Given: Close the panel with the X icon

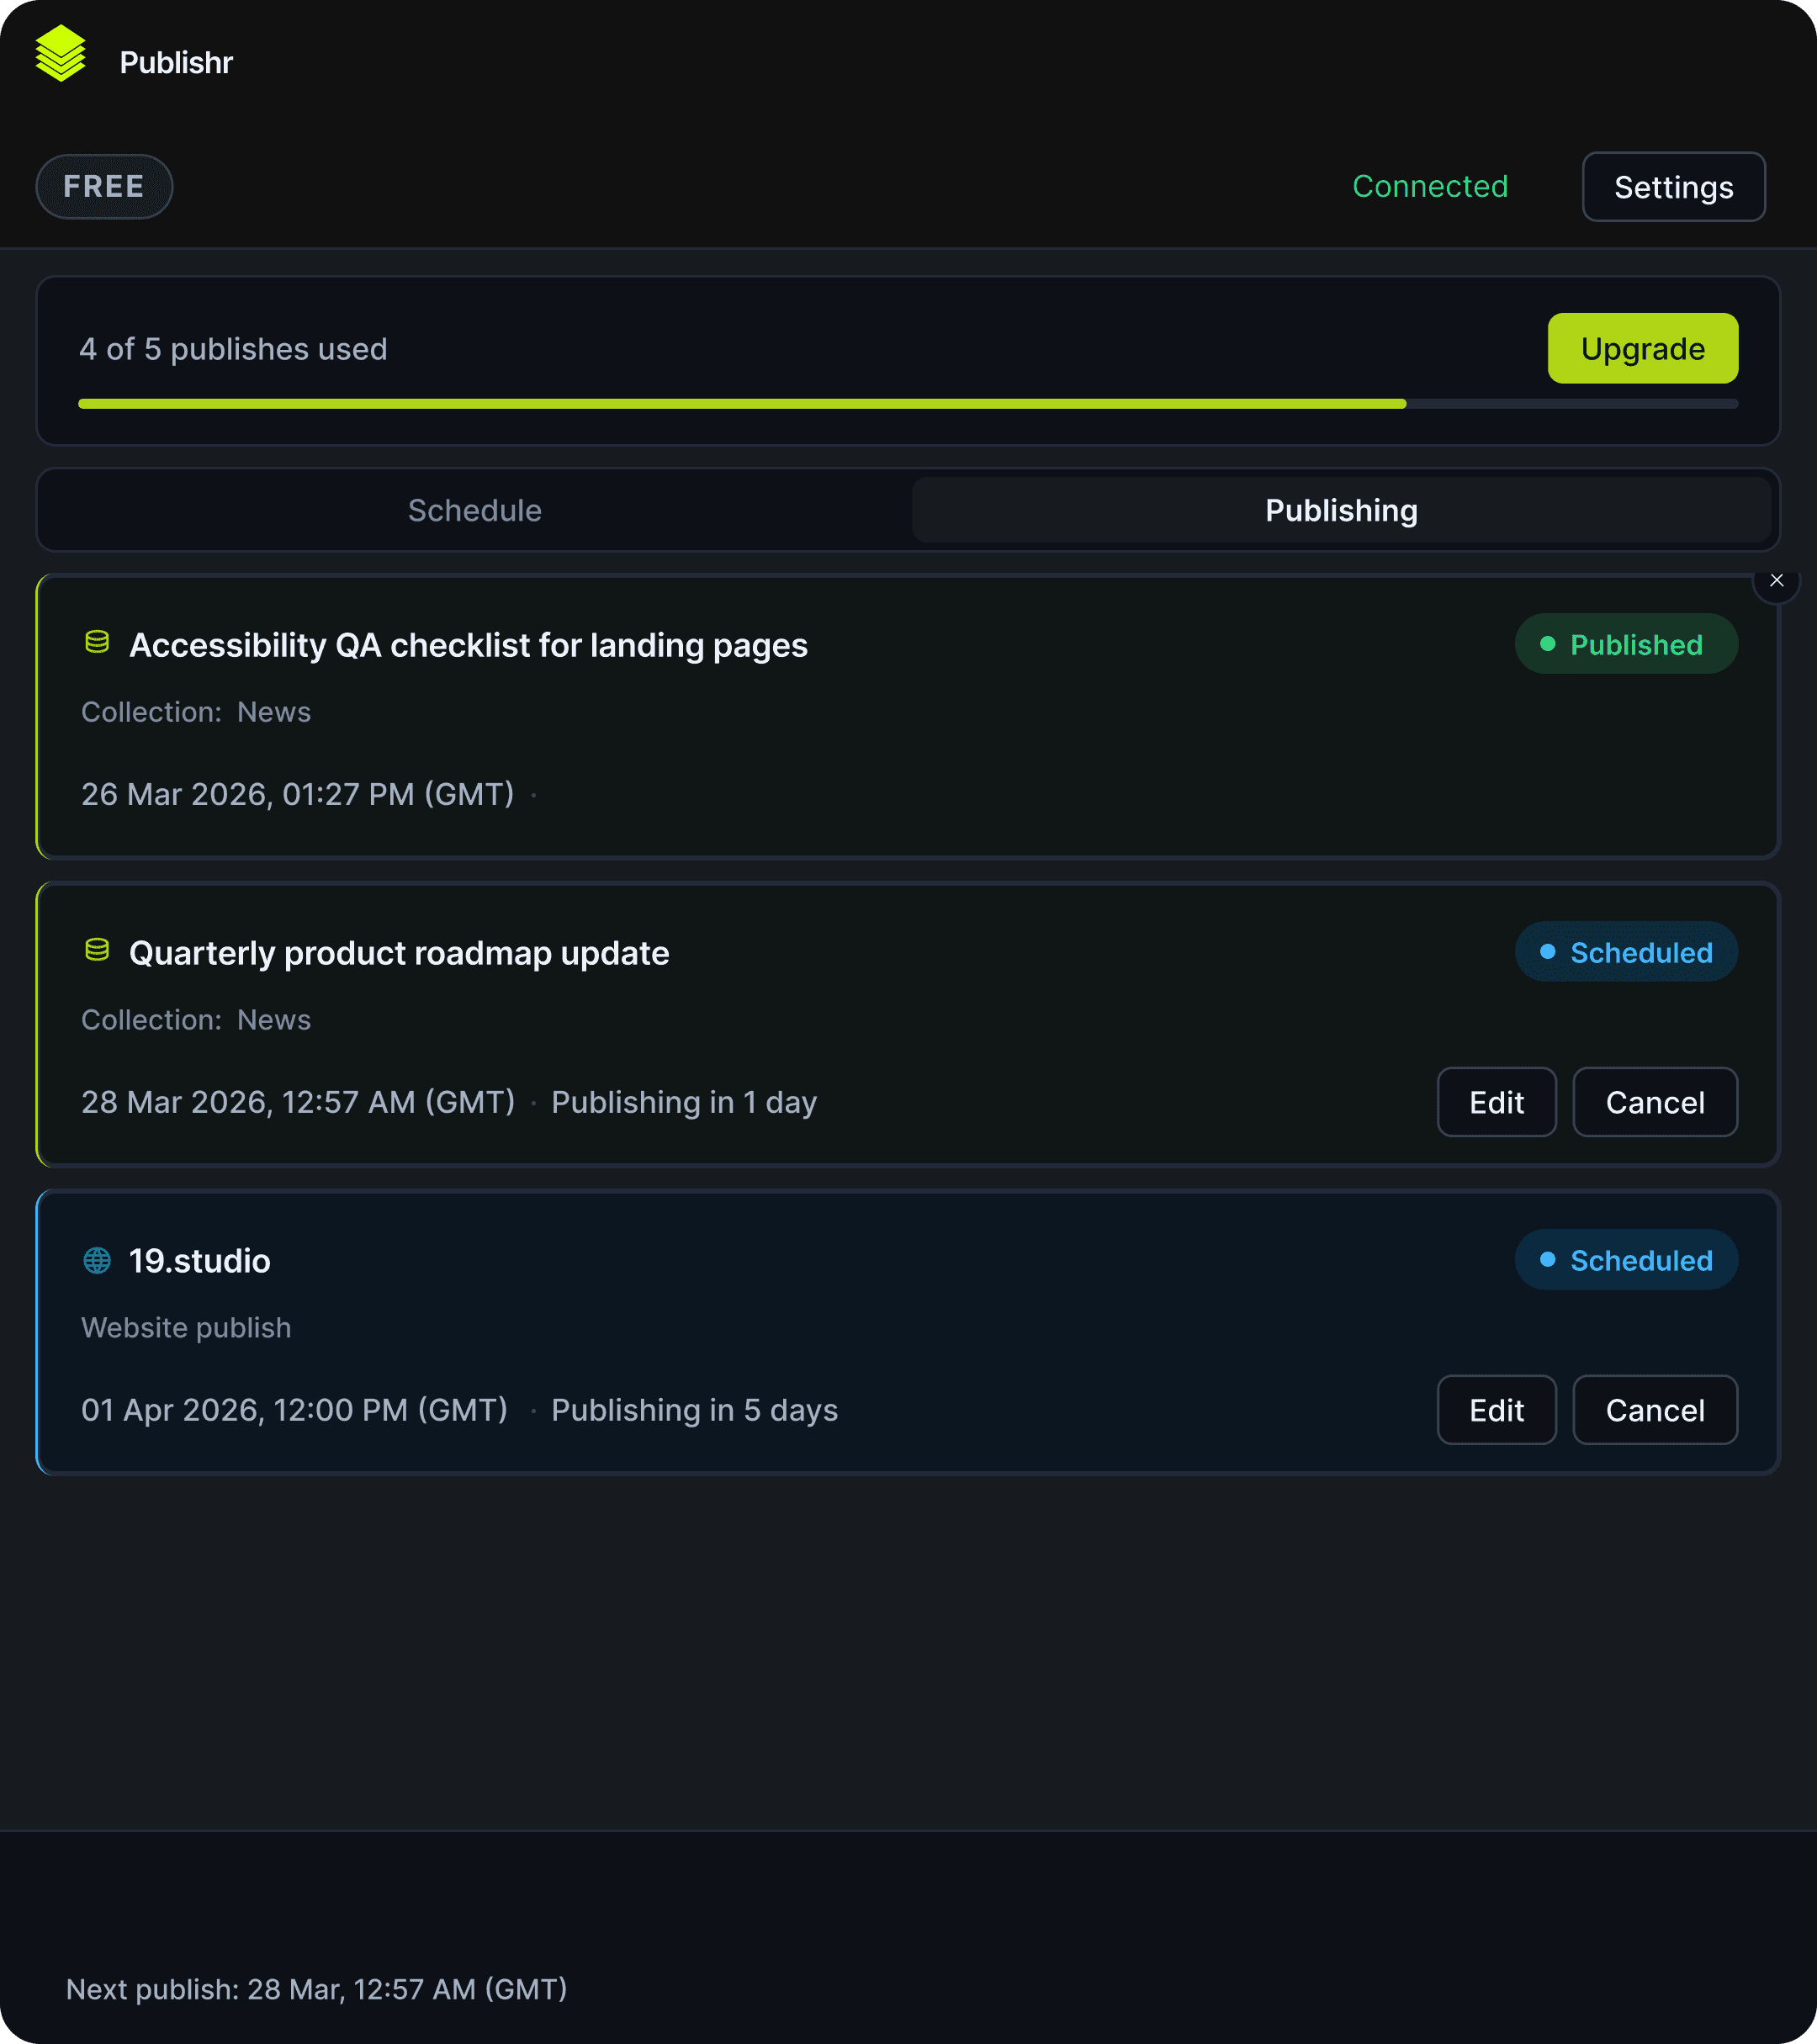Looking at the screenshot, I should 1776,581.
